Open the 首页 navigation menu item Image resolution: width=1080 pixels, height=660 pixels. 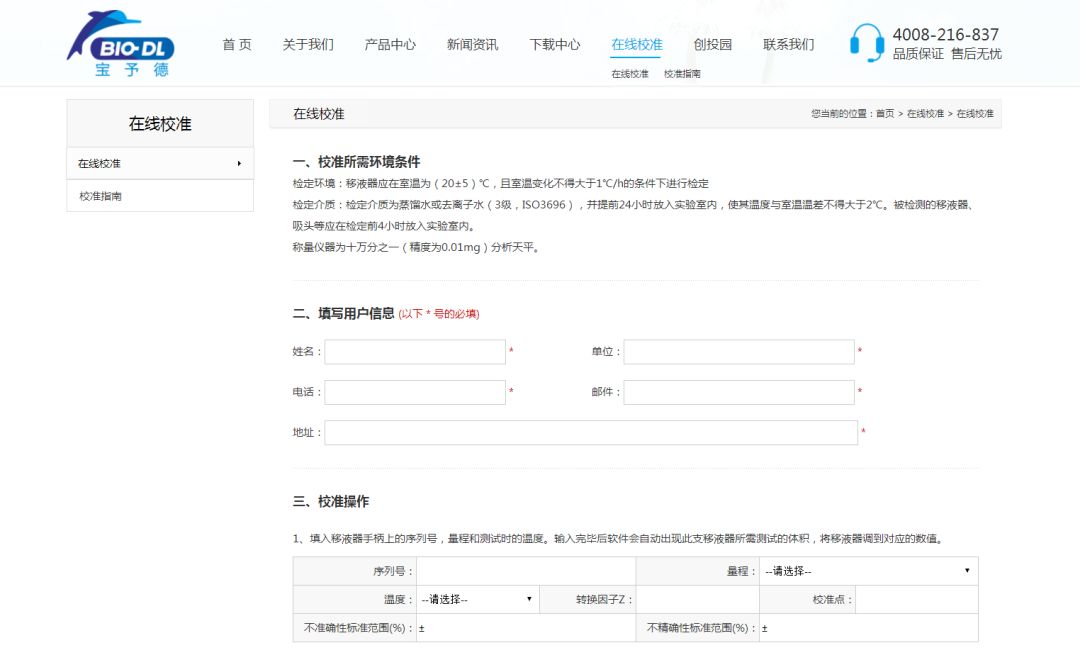point(237,45)
